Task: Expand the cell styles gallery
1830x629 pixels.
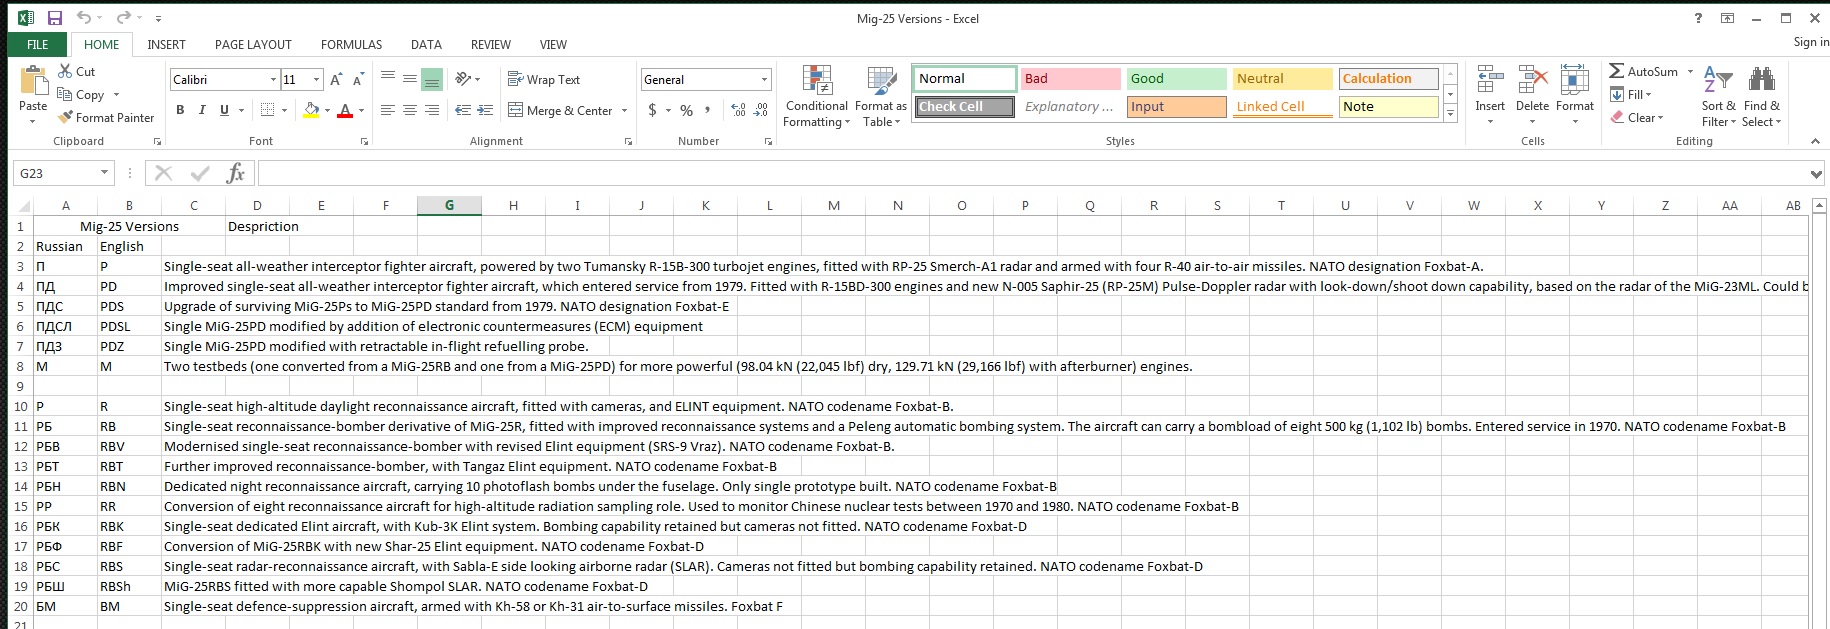Action: (1450, 114)
